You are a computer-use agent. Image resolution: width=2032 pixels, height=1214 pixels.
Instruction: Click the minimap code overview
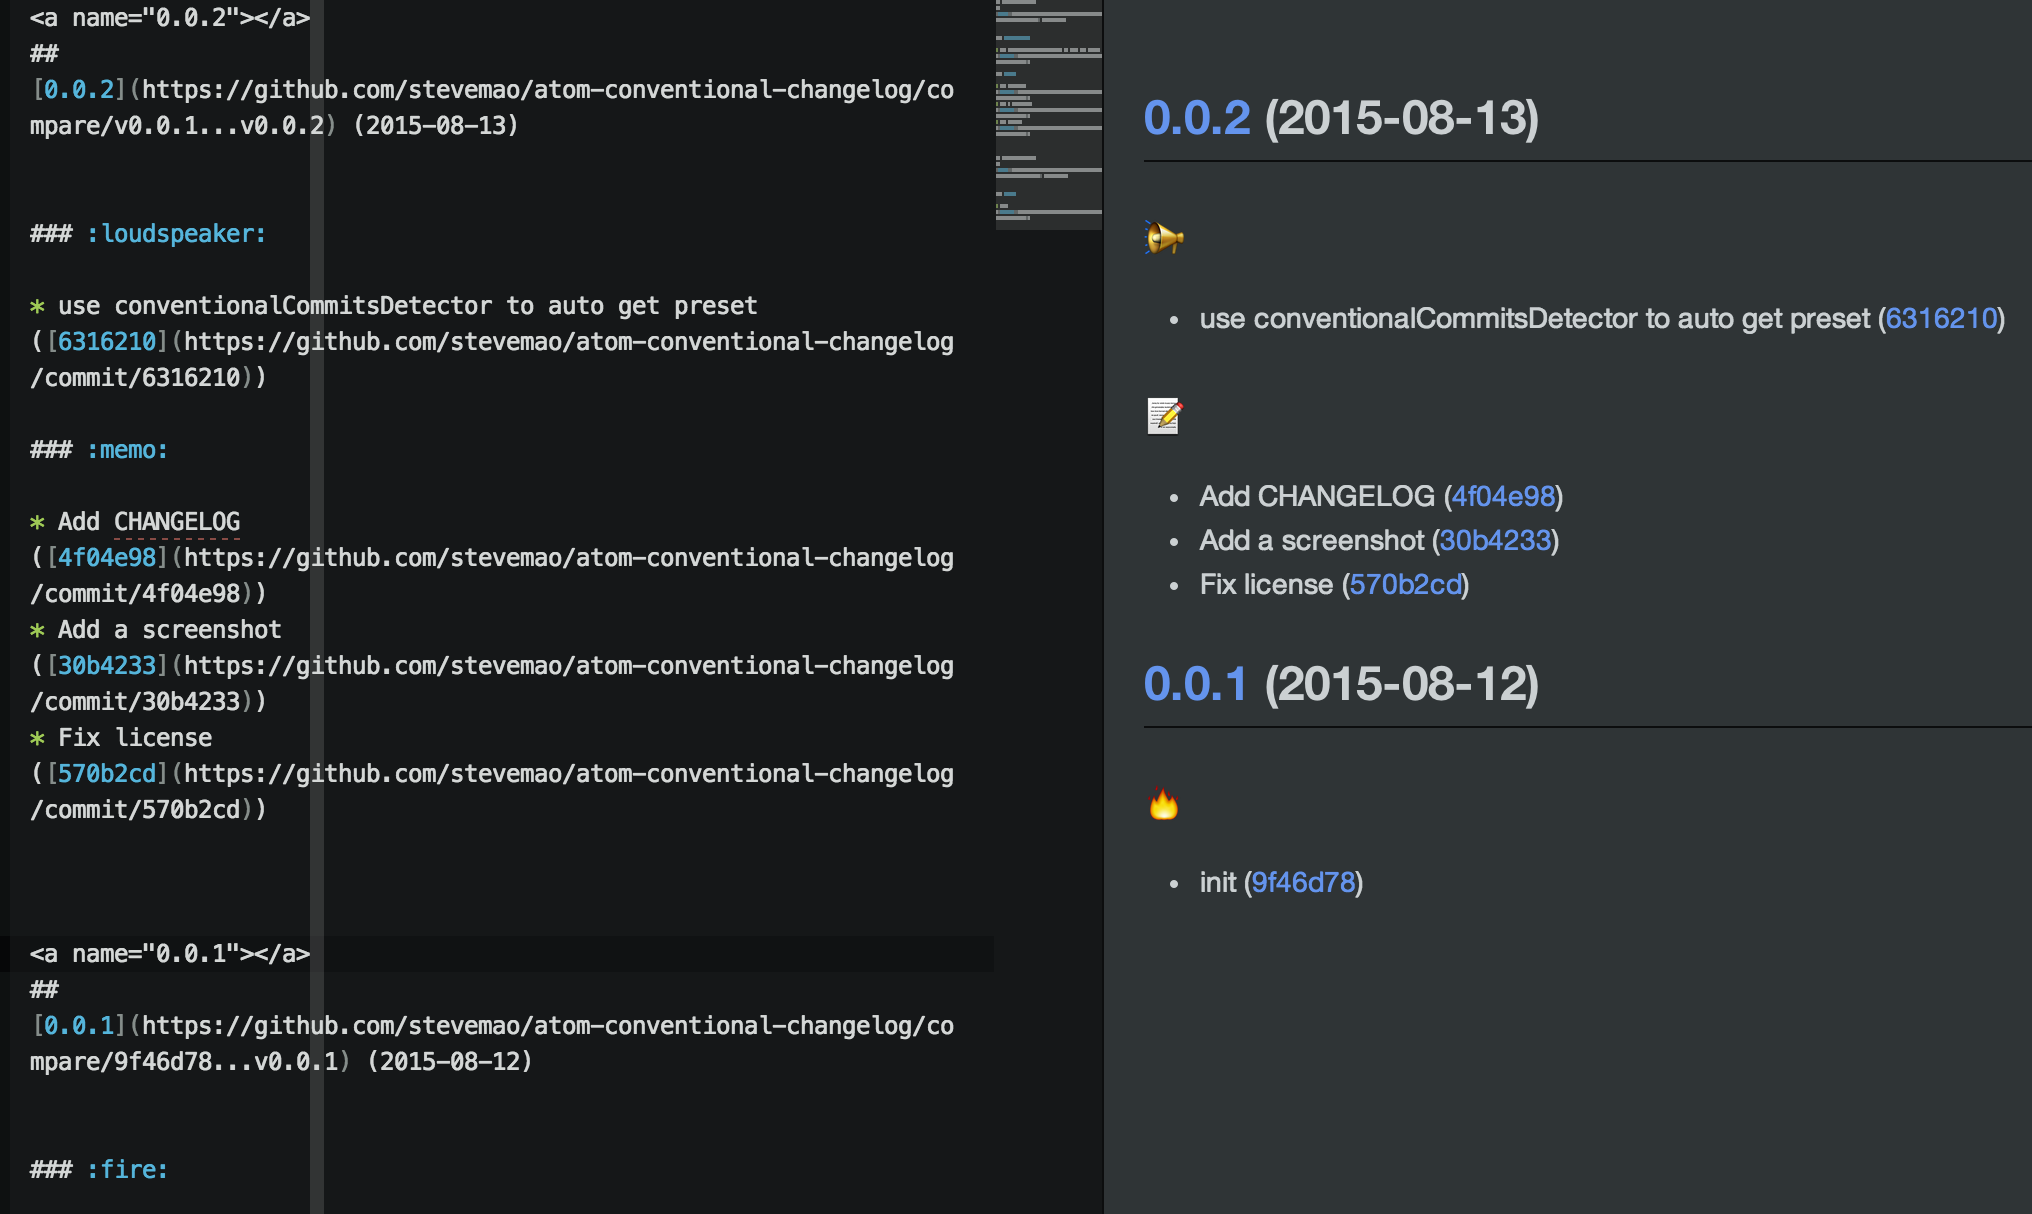(1048, 115)
